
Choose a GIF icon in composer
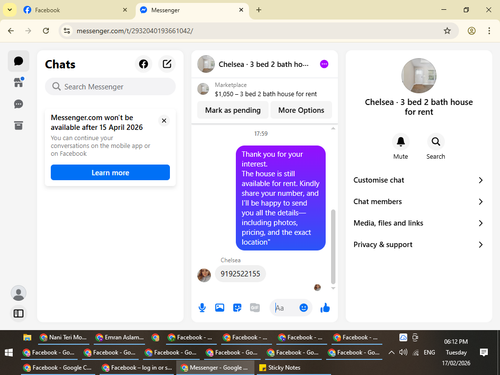tap(255, 307)
